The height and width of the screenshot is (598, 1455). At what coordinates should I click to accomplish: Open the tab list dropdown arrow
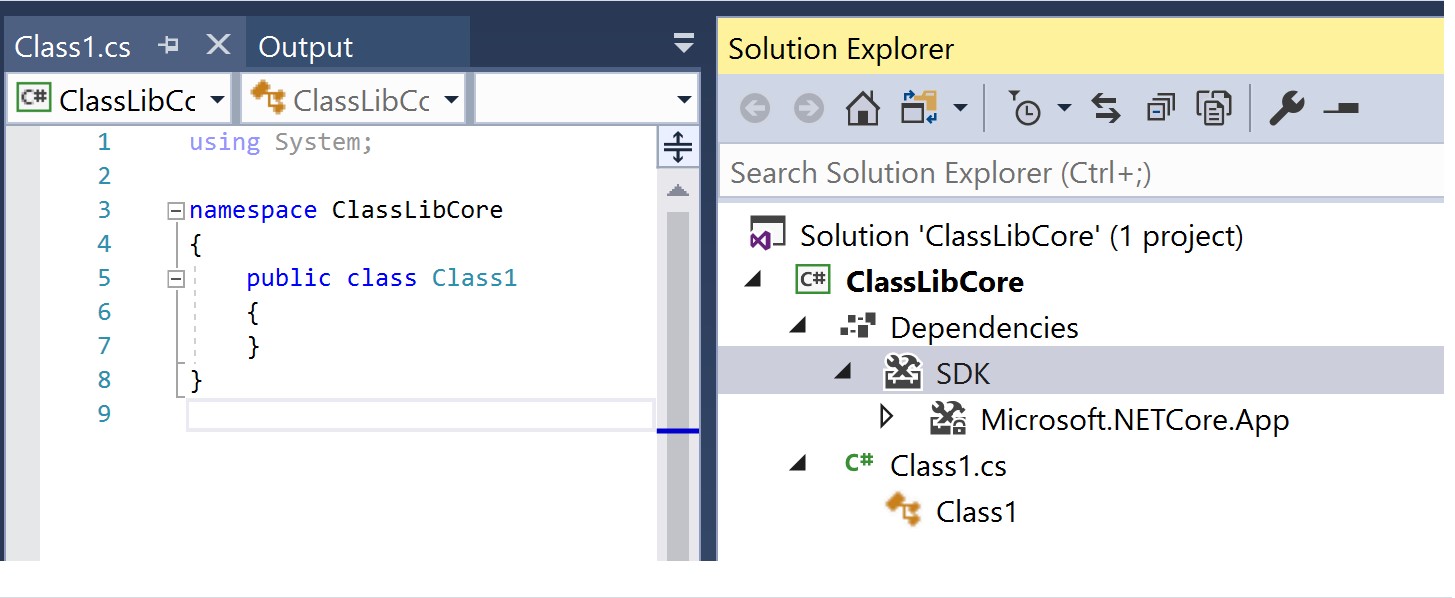click(684, 43)
